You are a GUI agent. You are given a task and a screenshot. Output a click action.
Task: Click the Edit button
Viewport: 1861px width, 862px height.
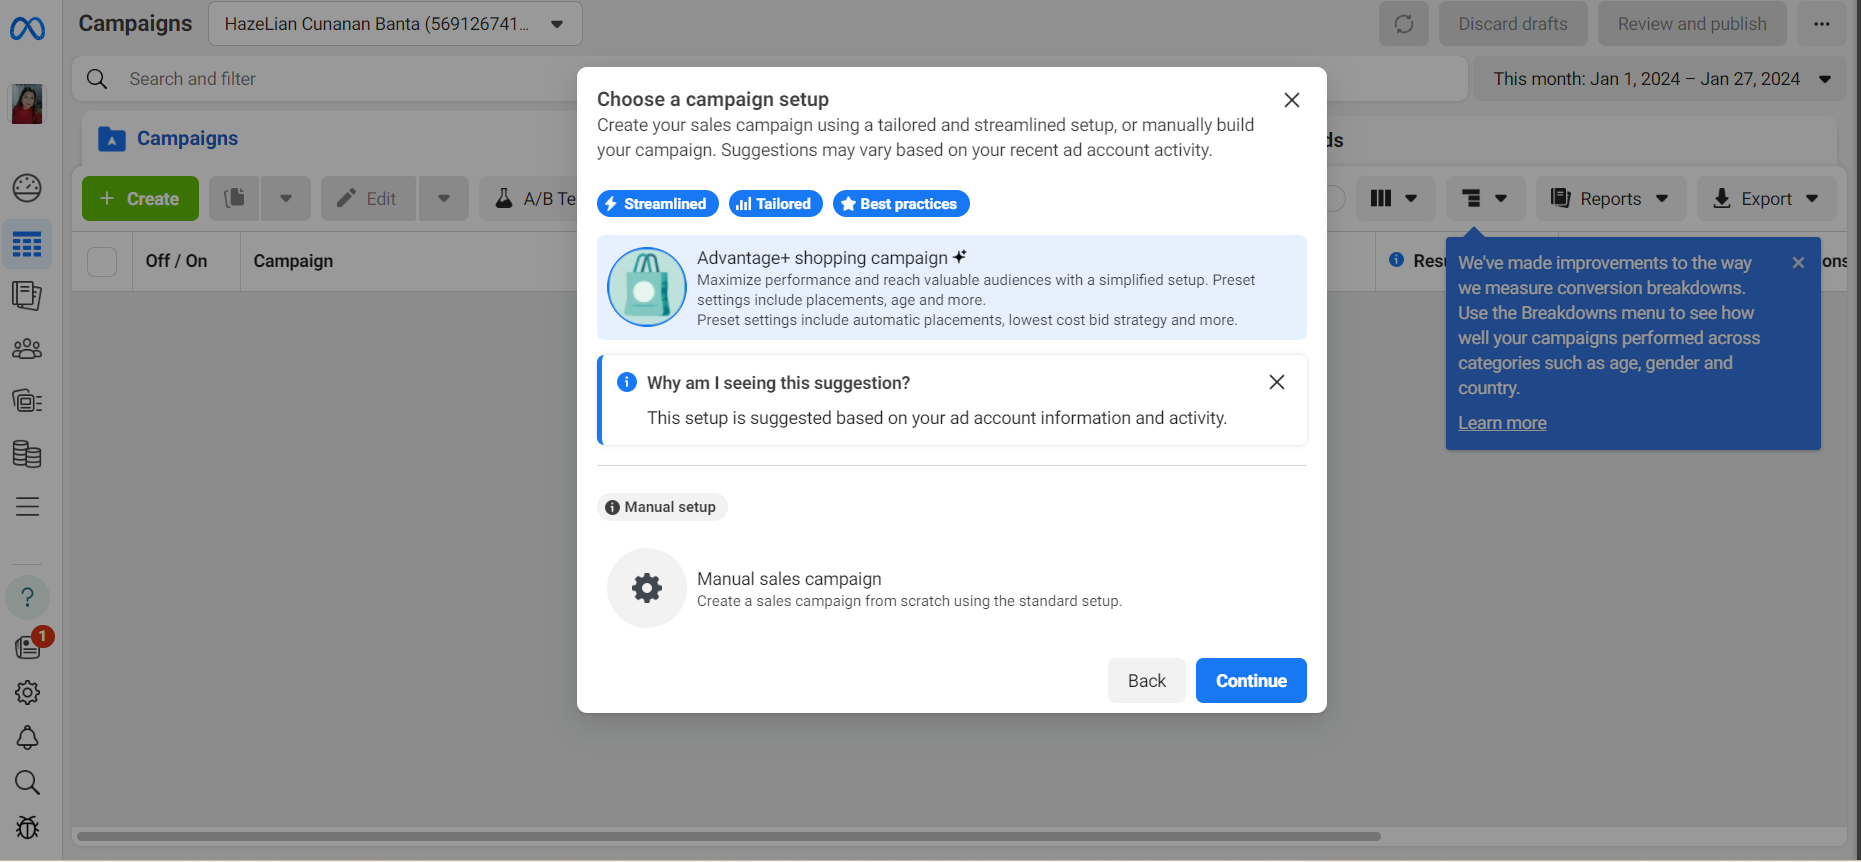click(x=368, y=199)
